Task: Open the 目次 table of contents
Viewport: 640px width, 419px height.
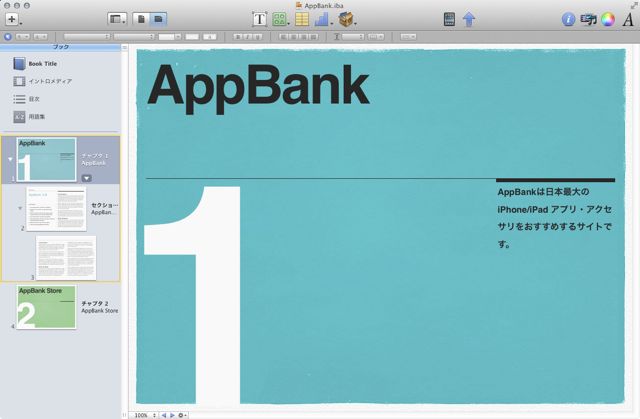Action: tap(26, 99)
